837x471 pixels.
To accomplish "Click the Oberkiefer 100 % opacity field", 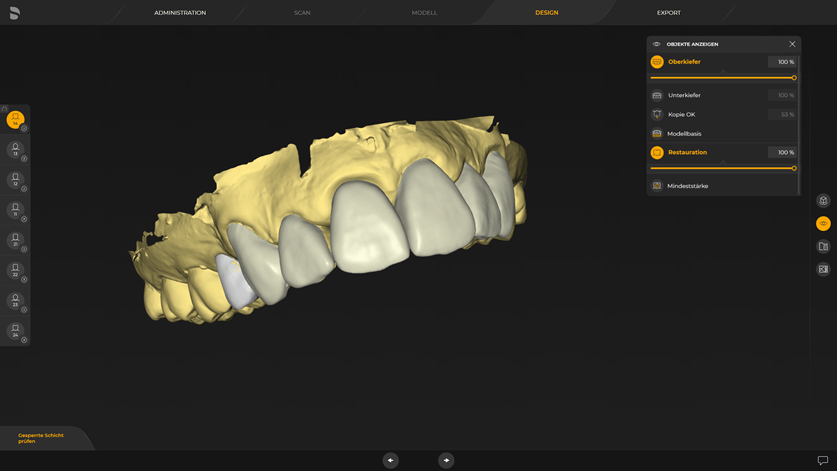I will [x=782, y=62].
